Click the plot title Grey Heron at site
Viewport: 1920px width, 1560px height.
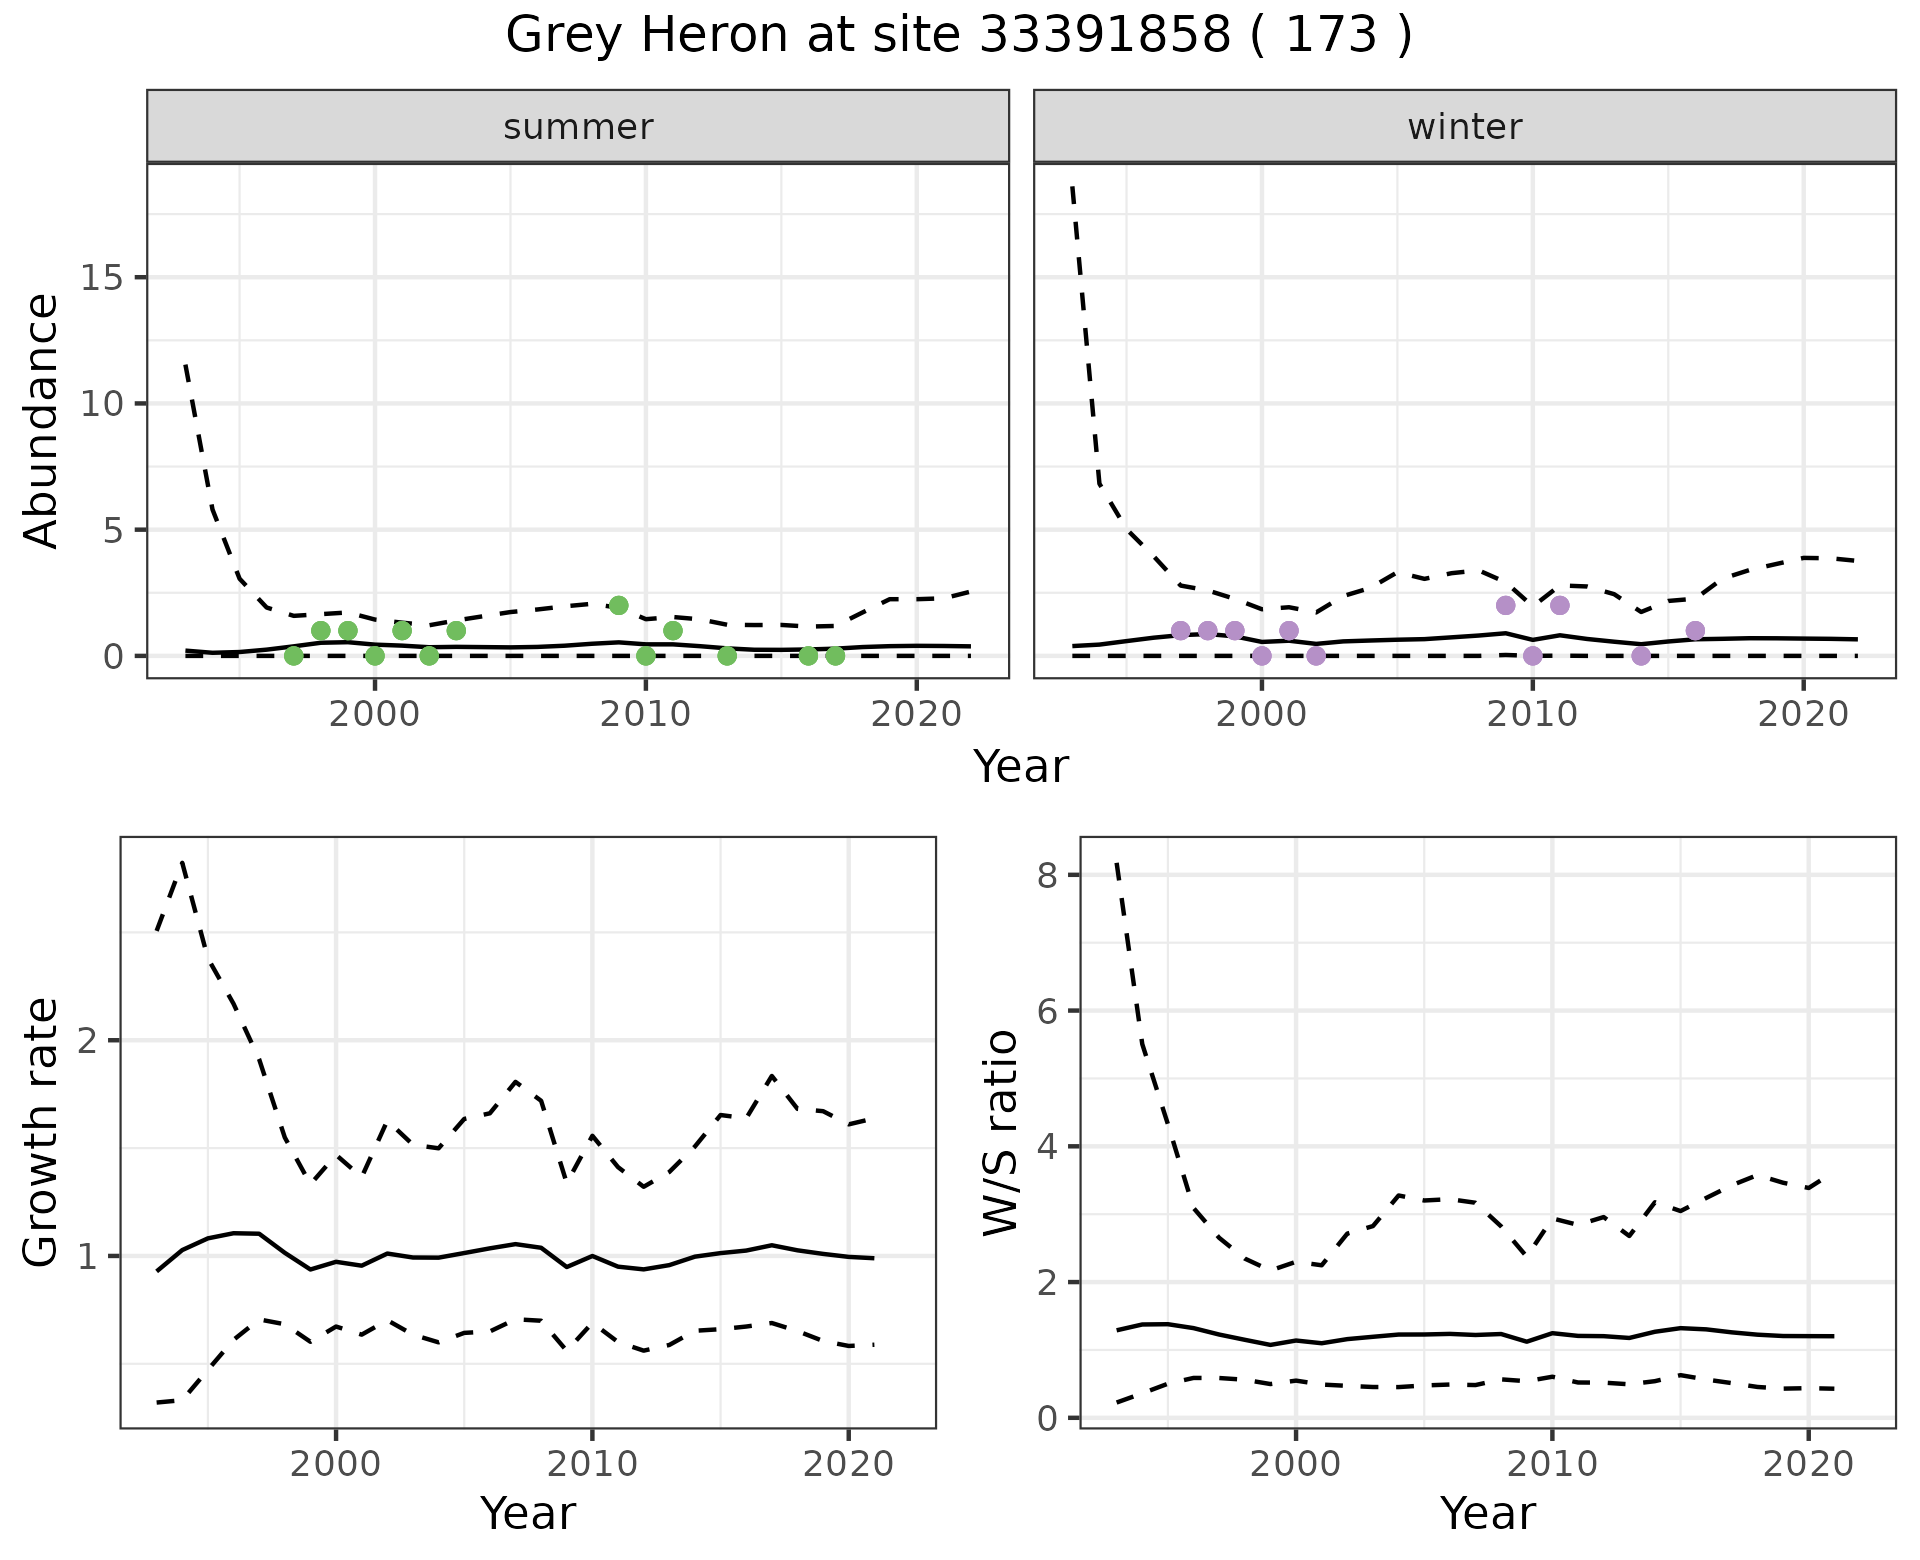point(958,36)
